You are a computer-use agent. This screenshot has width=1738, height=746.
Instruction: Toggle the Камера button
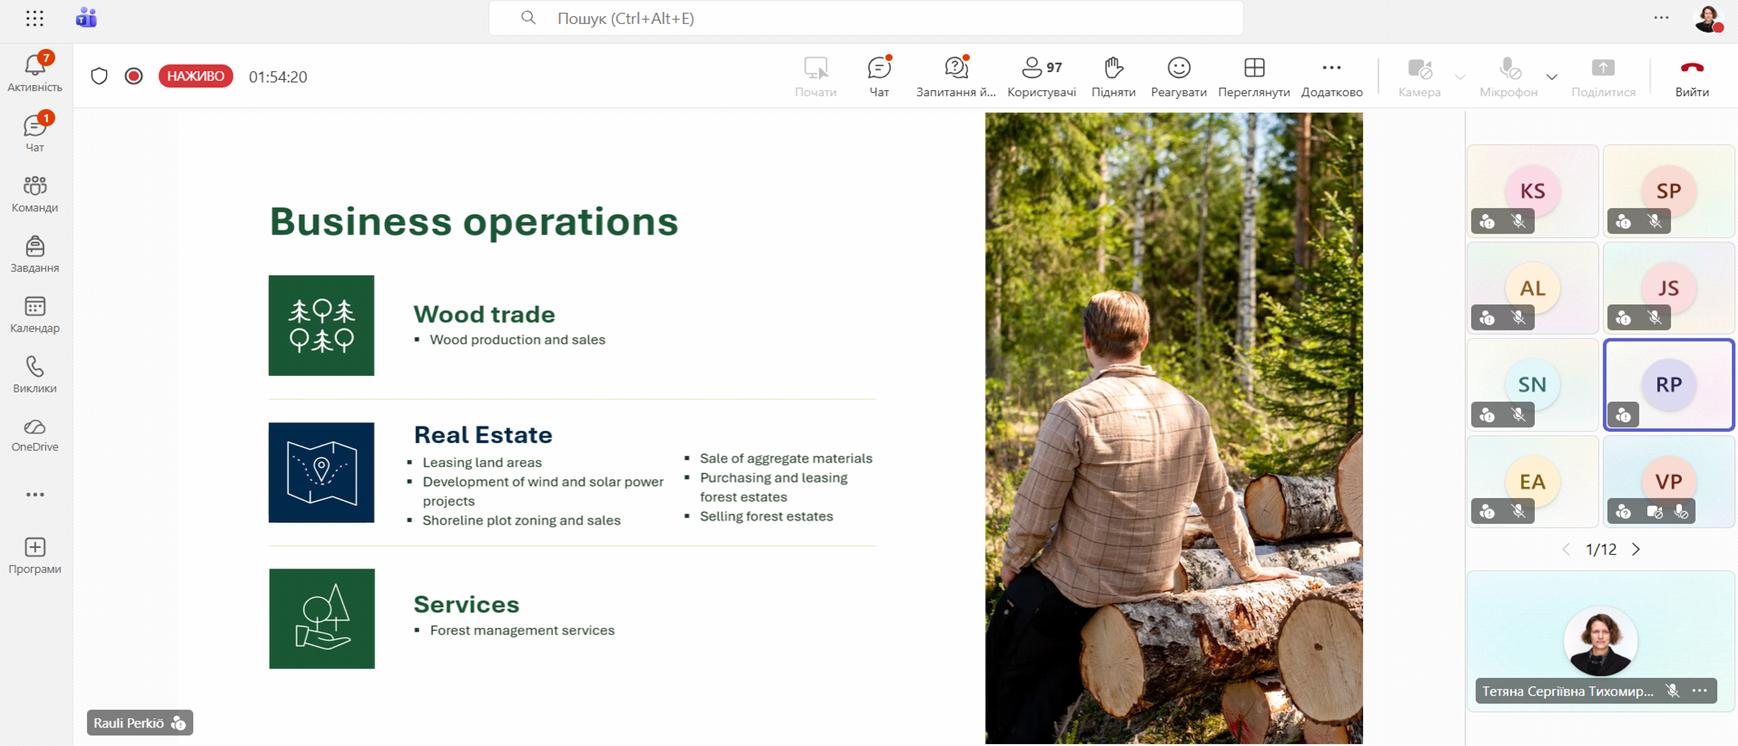coord(1419,75)
